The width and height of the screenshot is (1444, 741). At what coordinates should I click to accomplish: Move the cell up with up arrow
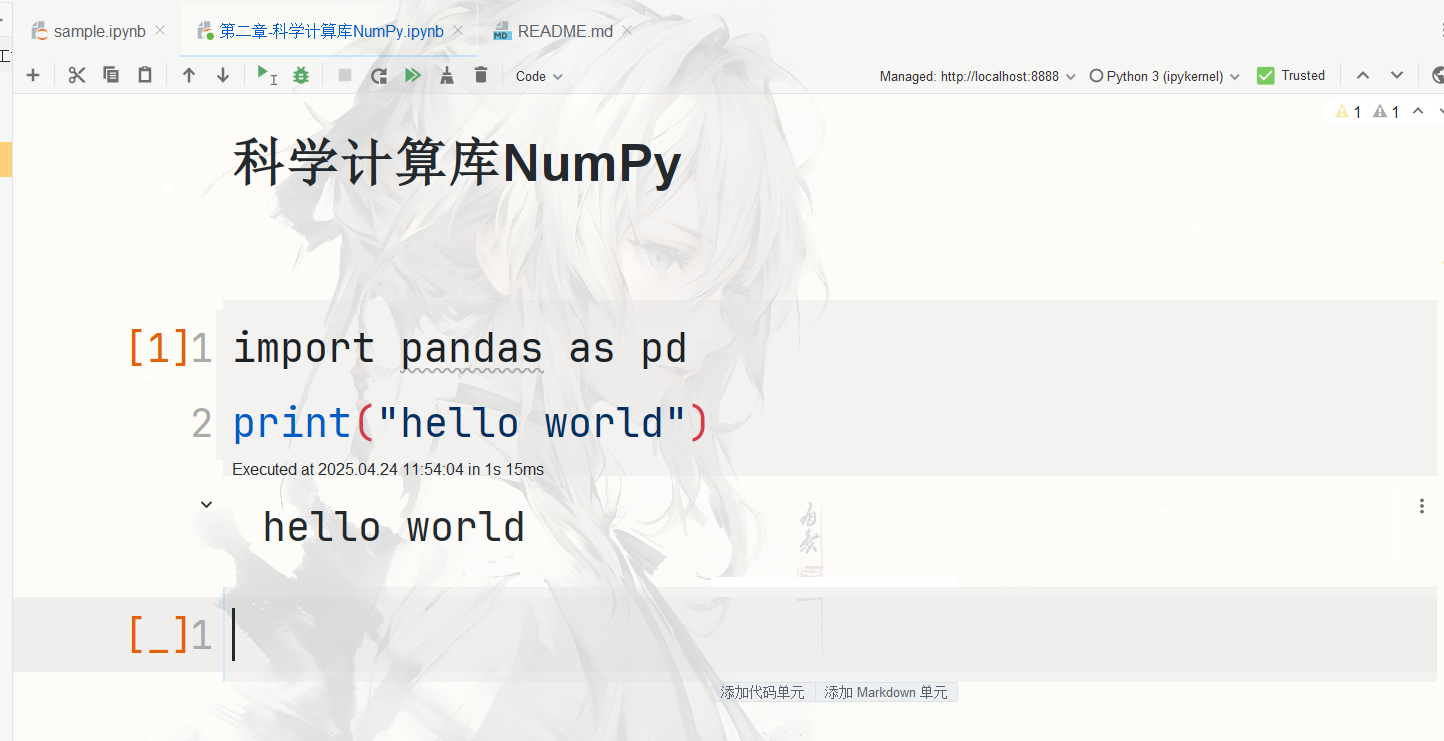tap(189, 75)
